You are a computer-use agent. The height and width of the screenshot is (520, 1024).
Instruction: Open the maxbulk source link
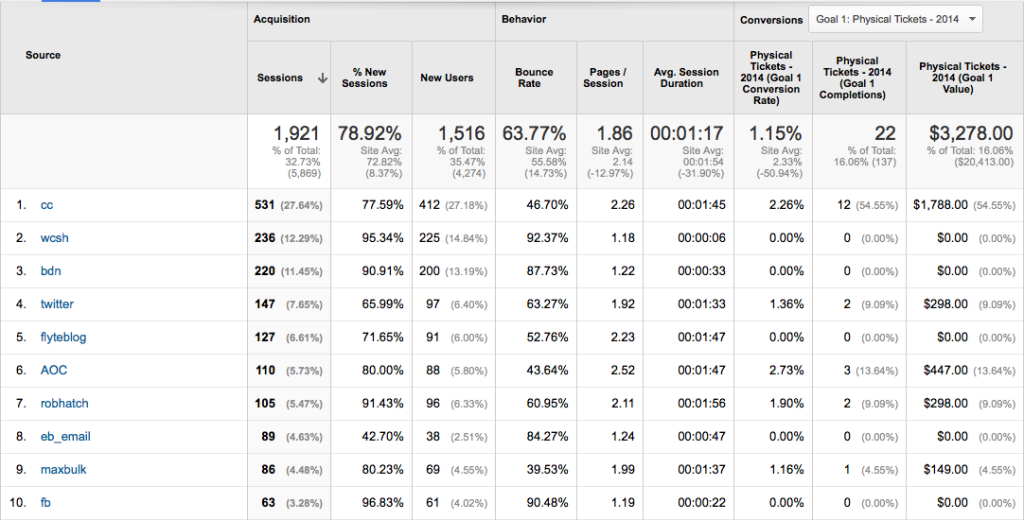[63, 470]
